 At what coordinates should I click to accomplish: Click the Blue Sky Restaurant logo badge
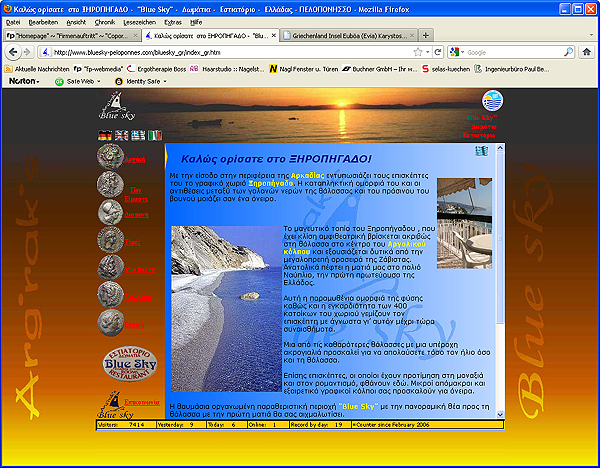pyautogui.click(x=126, y=365)
